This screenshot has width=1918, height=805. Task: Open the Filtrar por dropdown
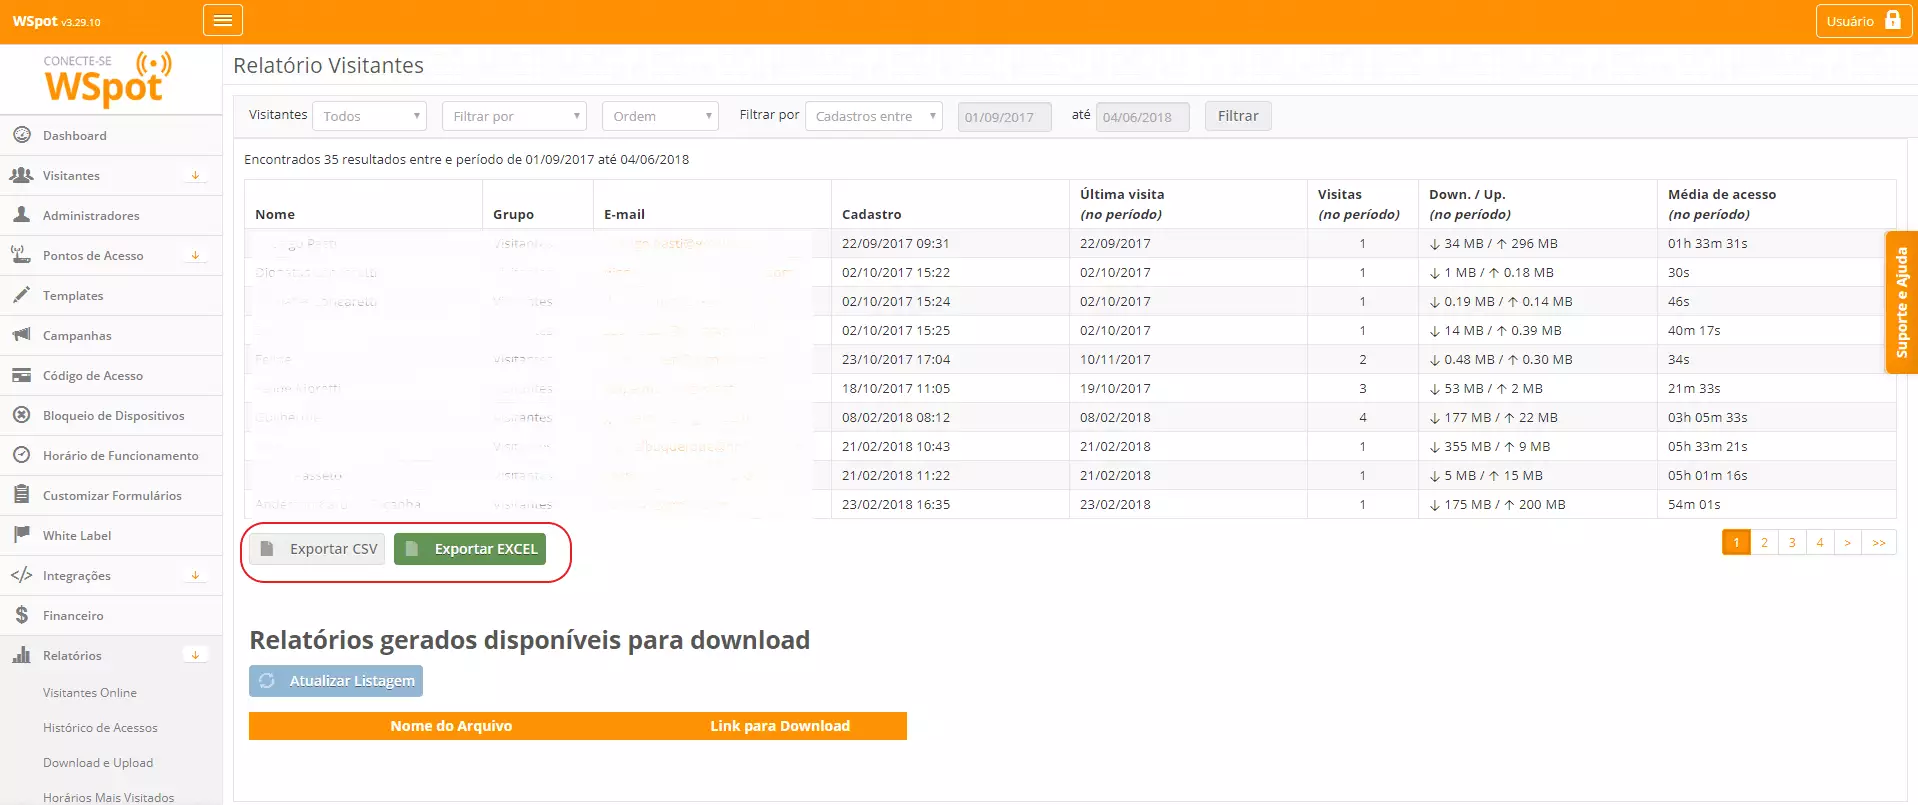[514, 116]
